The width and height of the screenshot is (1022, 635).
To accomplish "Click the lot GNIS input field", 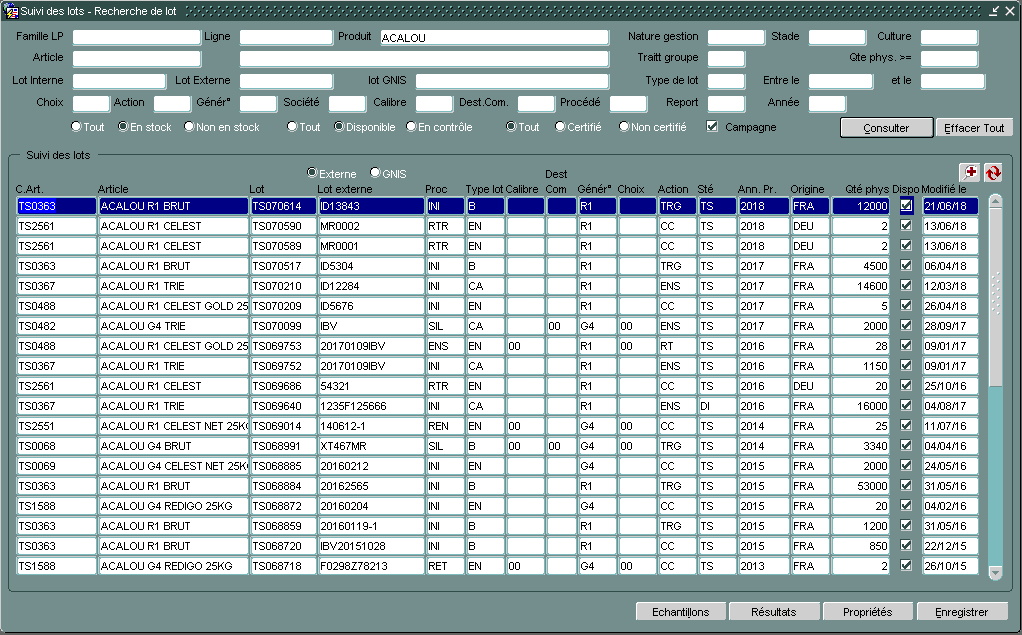I will [x=512, y=81].
